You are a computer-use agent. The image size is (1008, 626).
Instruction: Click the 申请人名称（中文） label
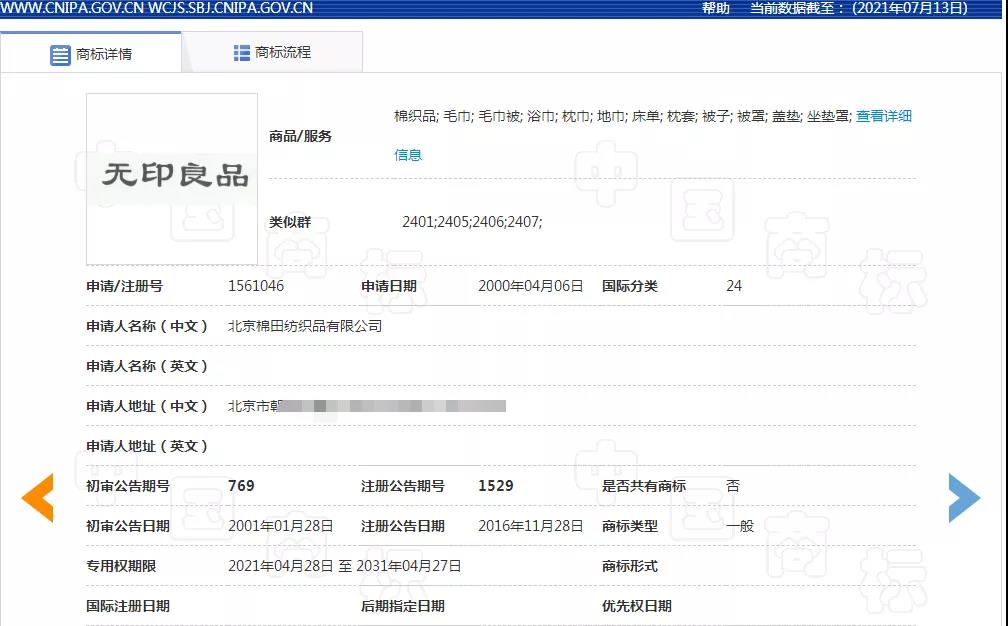click(x=147, y=326)
